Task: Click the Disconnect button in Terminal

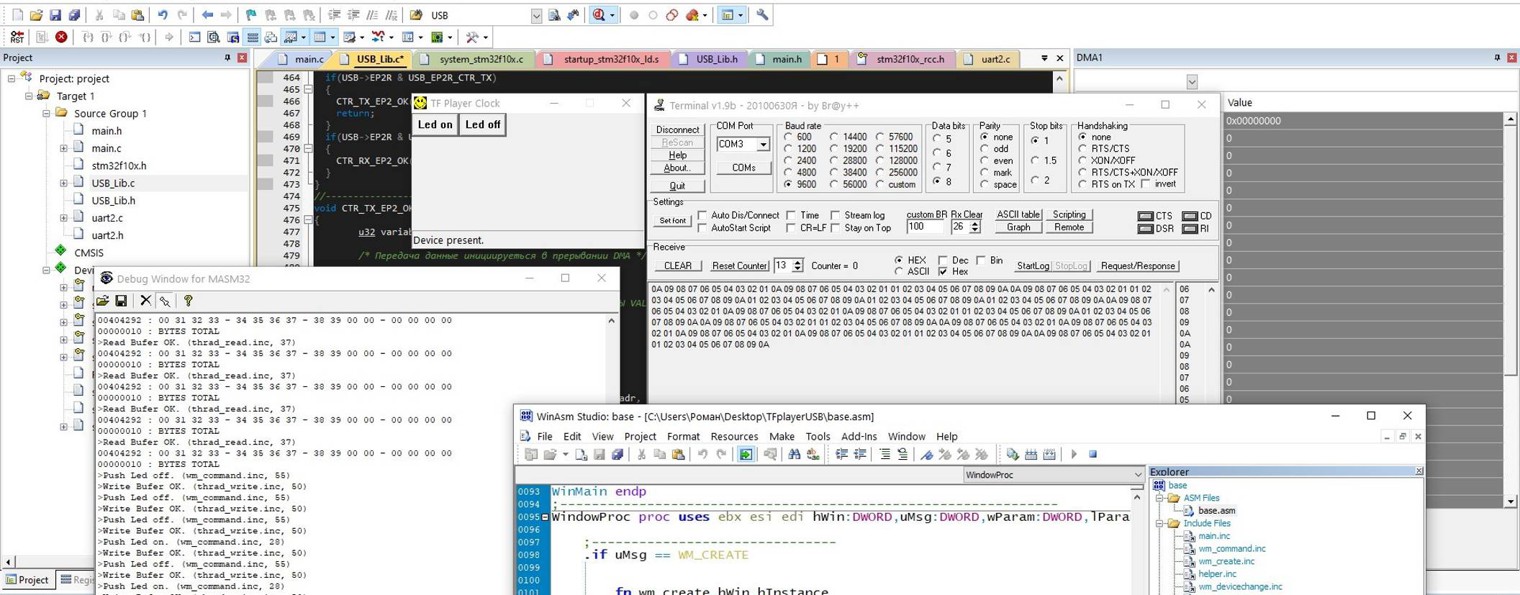Action: [x=677, y=130]
